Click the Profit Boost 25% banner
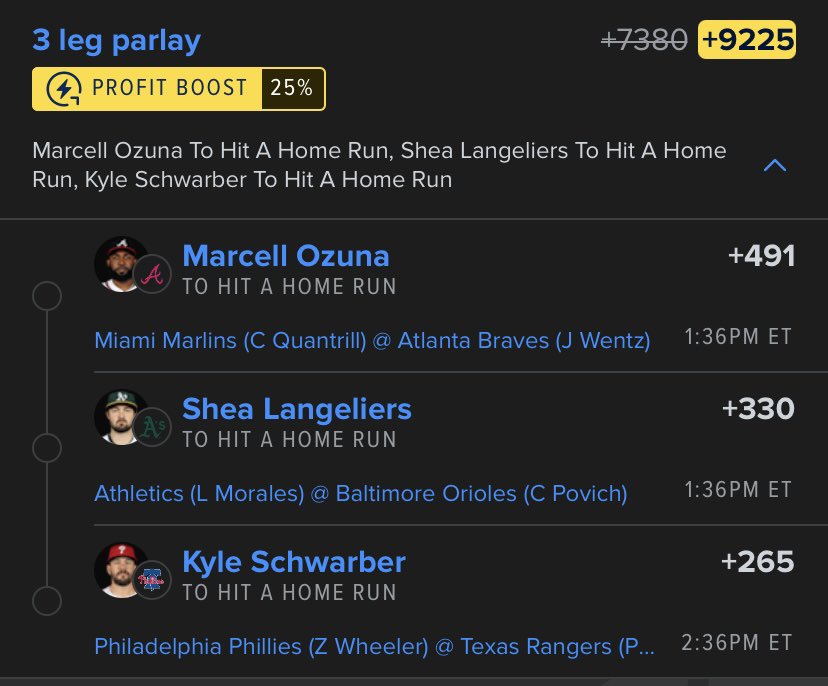This screenshot has width=828, height=686. 178,89
